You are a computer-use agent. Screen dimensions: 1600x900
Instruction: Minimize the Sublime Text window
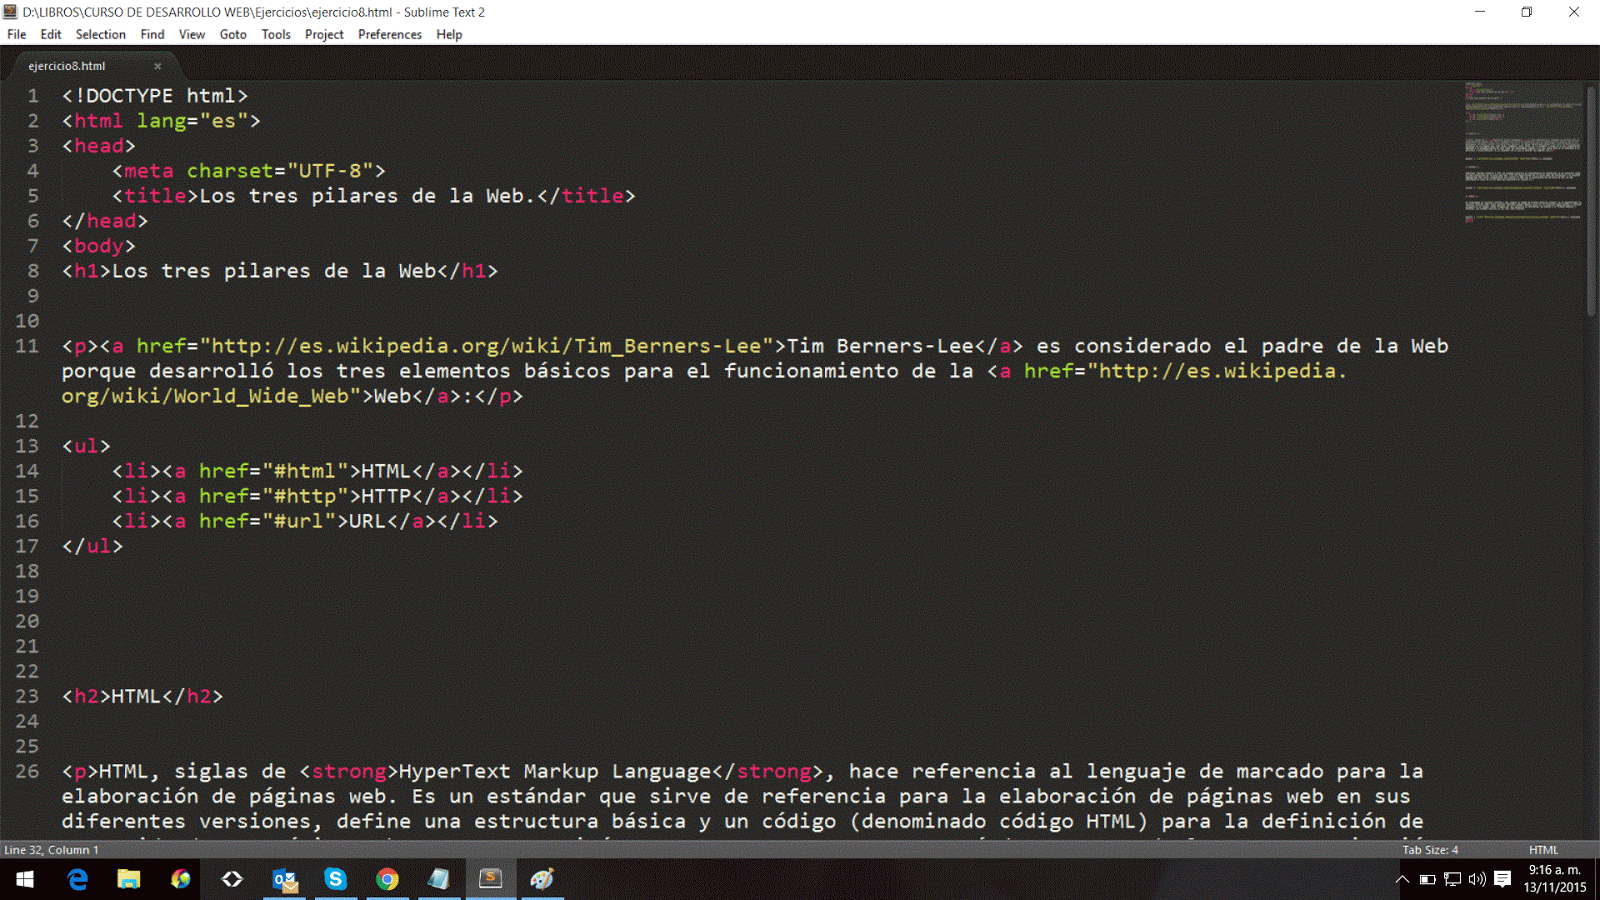pyautogui.click(x=1480, y=12)
